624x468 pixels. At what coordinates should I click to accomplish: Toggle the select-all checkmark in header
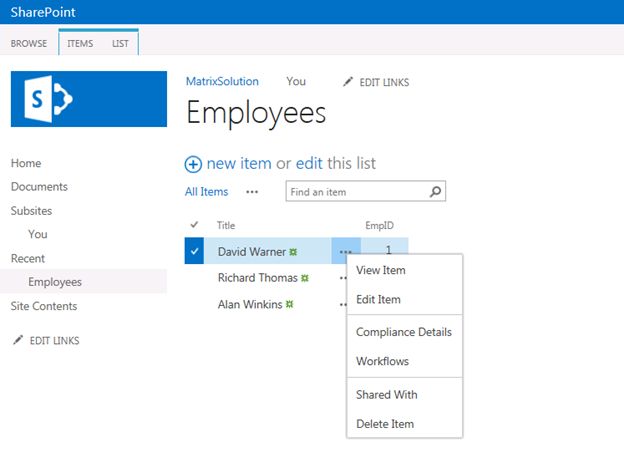[x=194, y=225]
